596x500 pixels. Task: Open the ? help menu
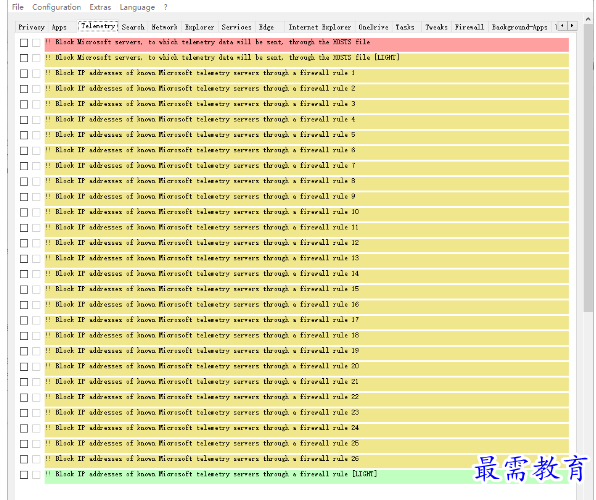(x=165, y=7)
